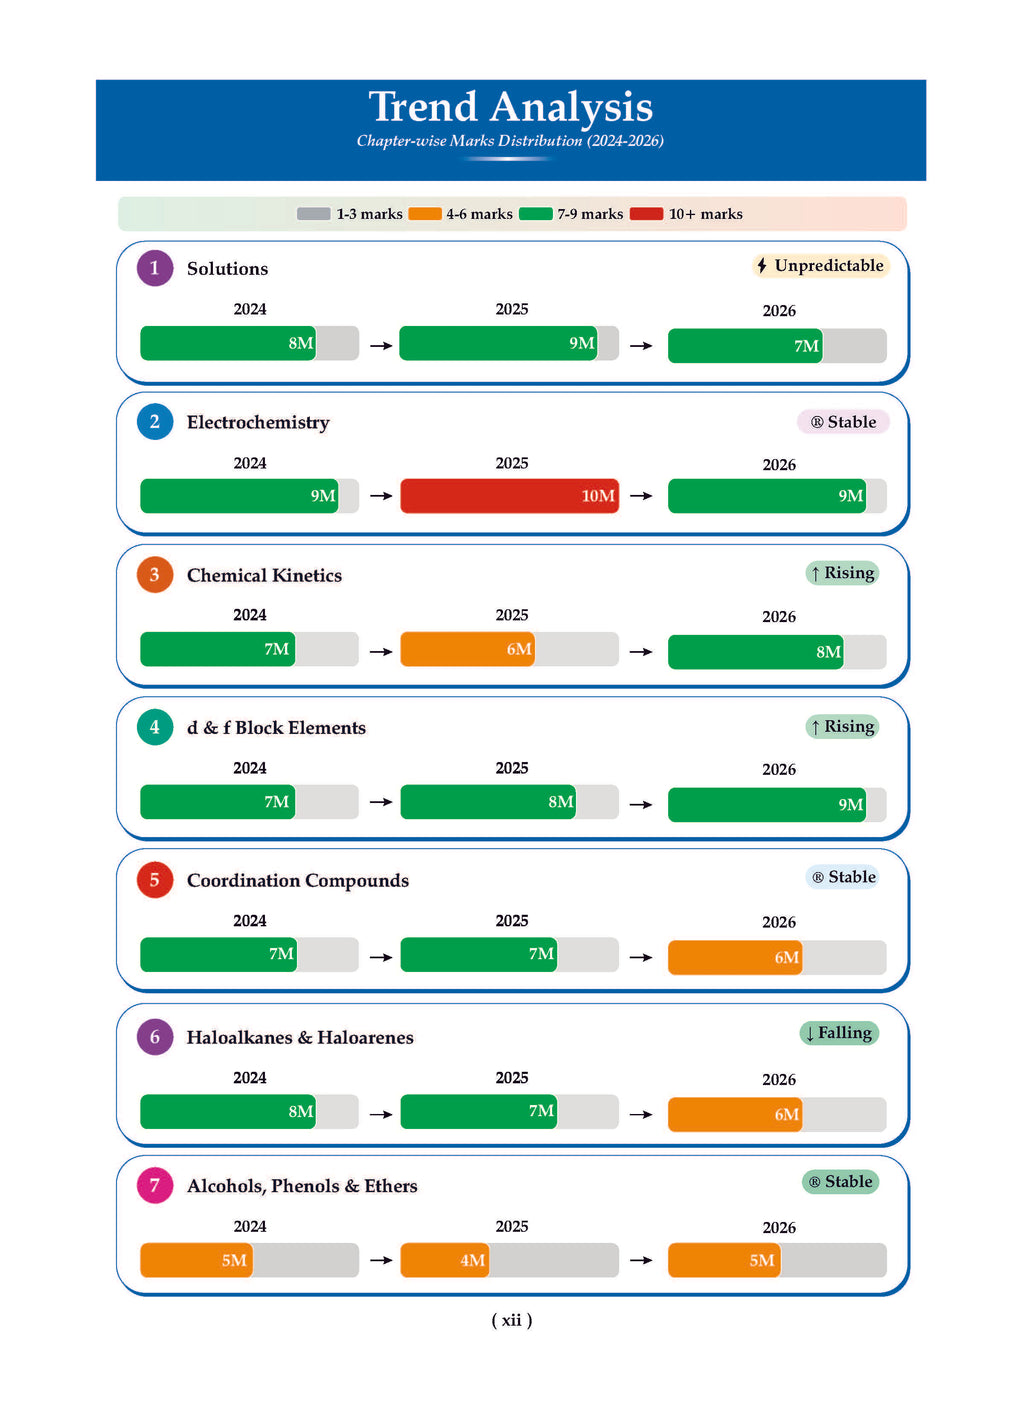Image resolution: width=1024 pixels, height=1408 pixels.
Task: Click the page number xii at bottom
Action: (512, 1320)
